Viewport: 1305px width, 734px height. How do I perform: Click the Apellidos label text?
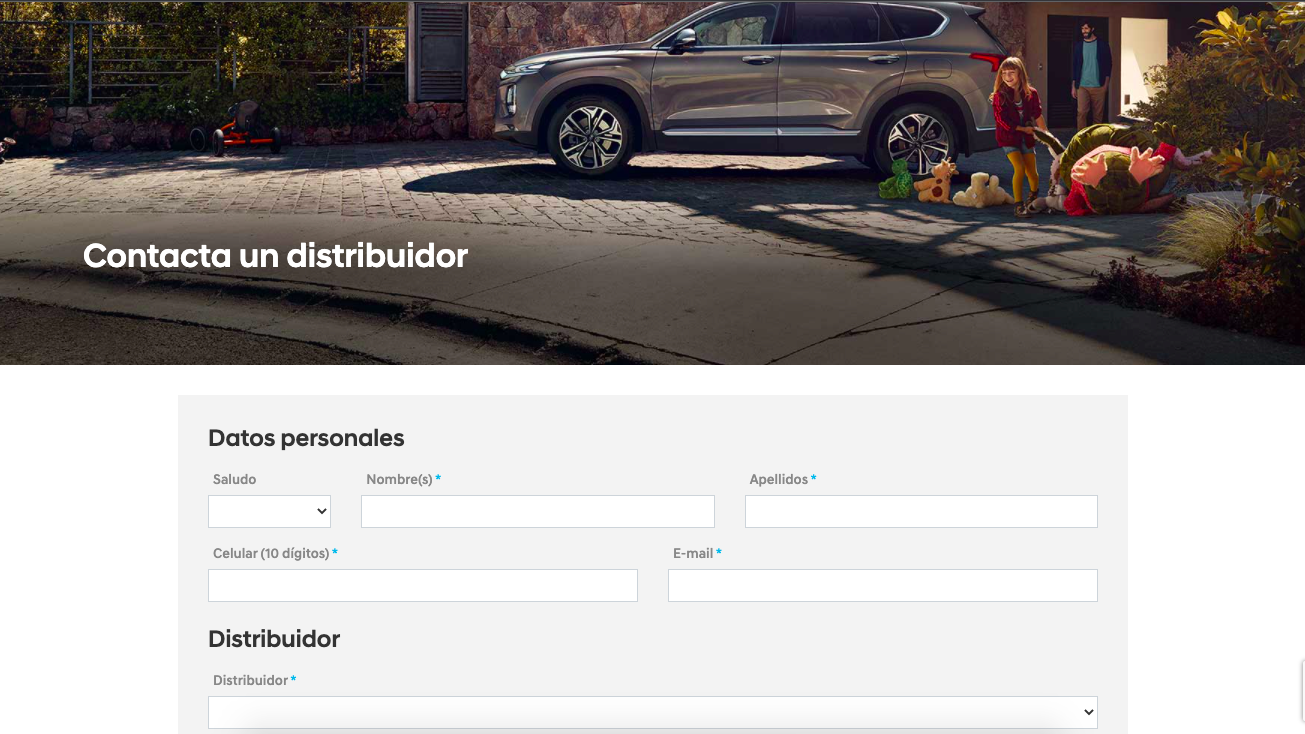coord(778,479)
